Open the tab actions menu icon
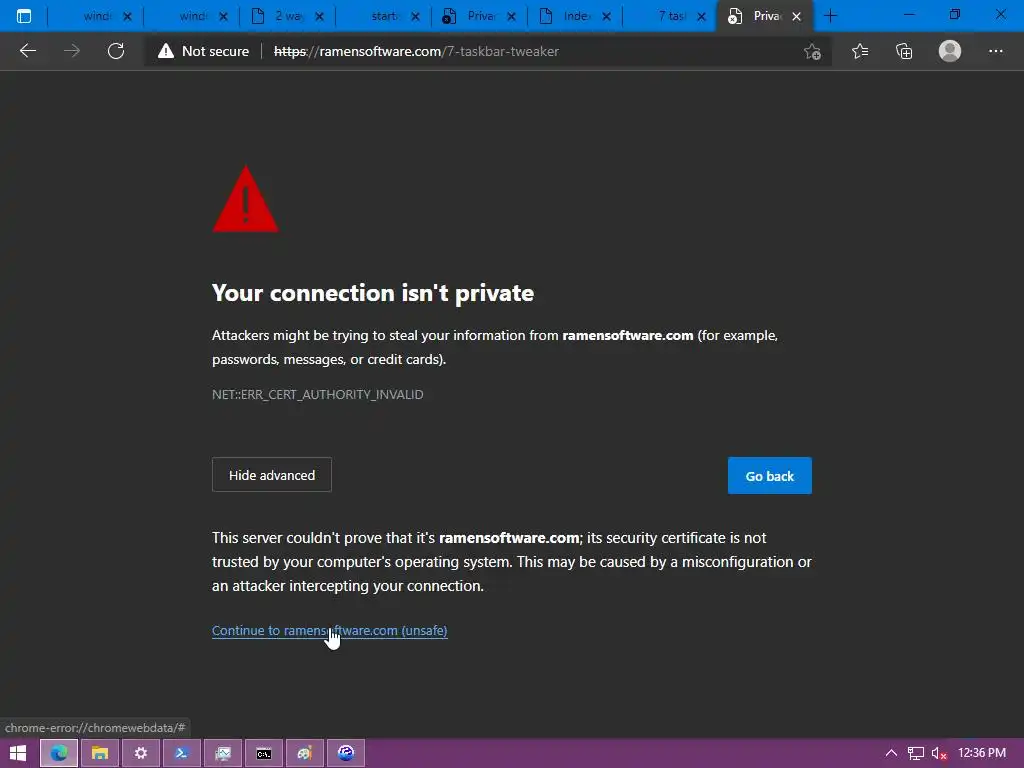This screenshot has width=1024, height=768. tap(24, 16)
